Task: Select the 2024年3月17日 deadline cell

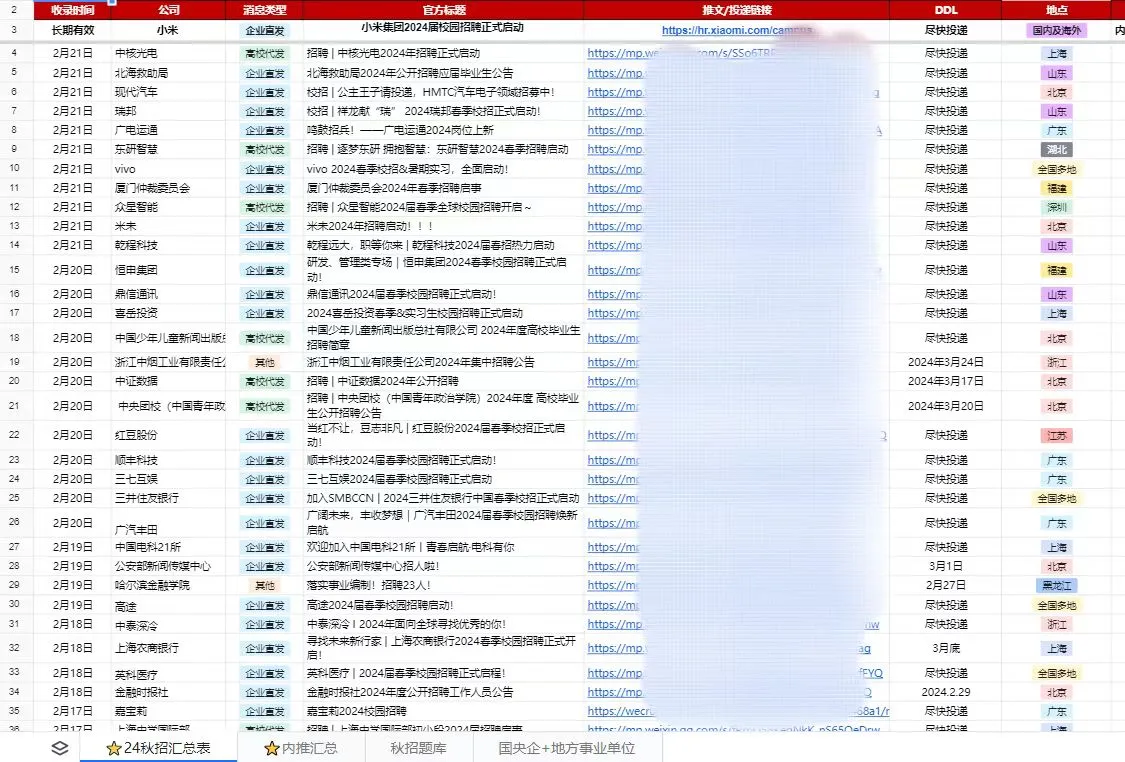Action: [x=946, y=381]
